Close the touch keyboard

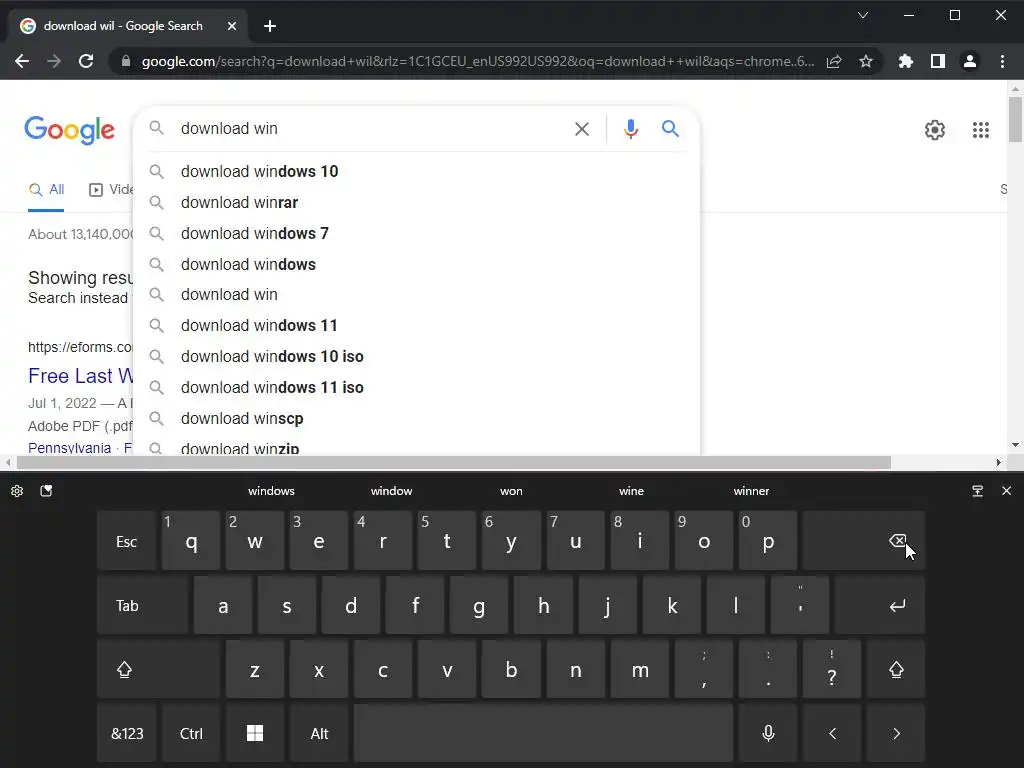click(x=1006, y=490)
